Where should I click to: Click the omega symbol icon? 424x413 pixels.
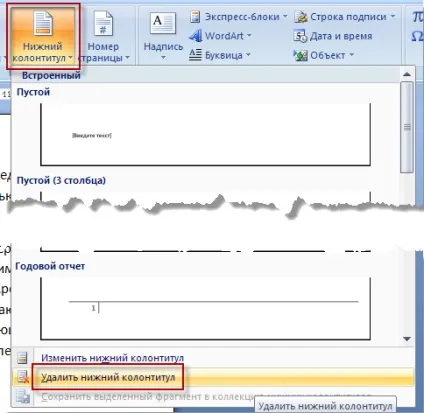coord(417,36)
